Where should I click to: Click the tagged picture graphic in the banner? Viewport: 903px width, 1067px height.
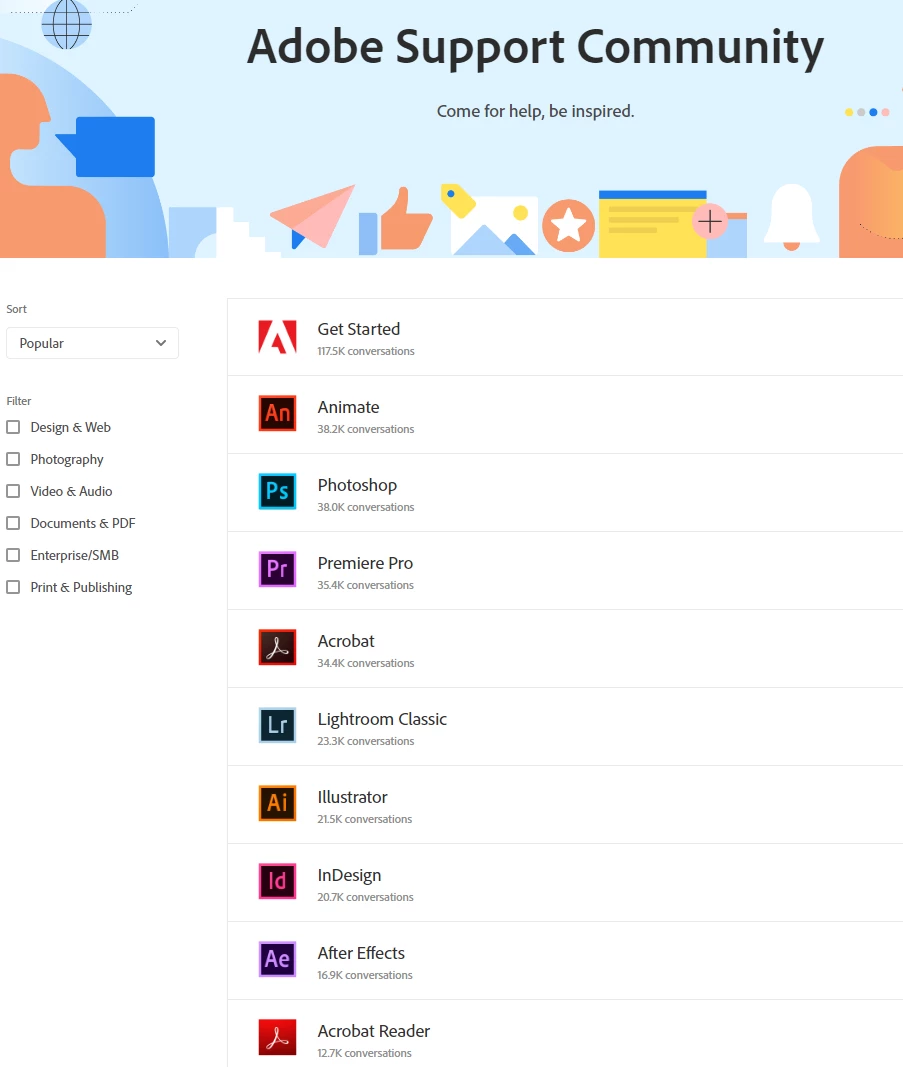(x=489, y=220)
